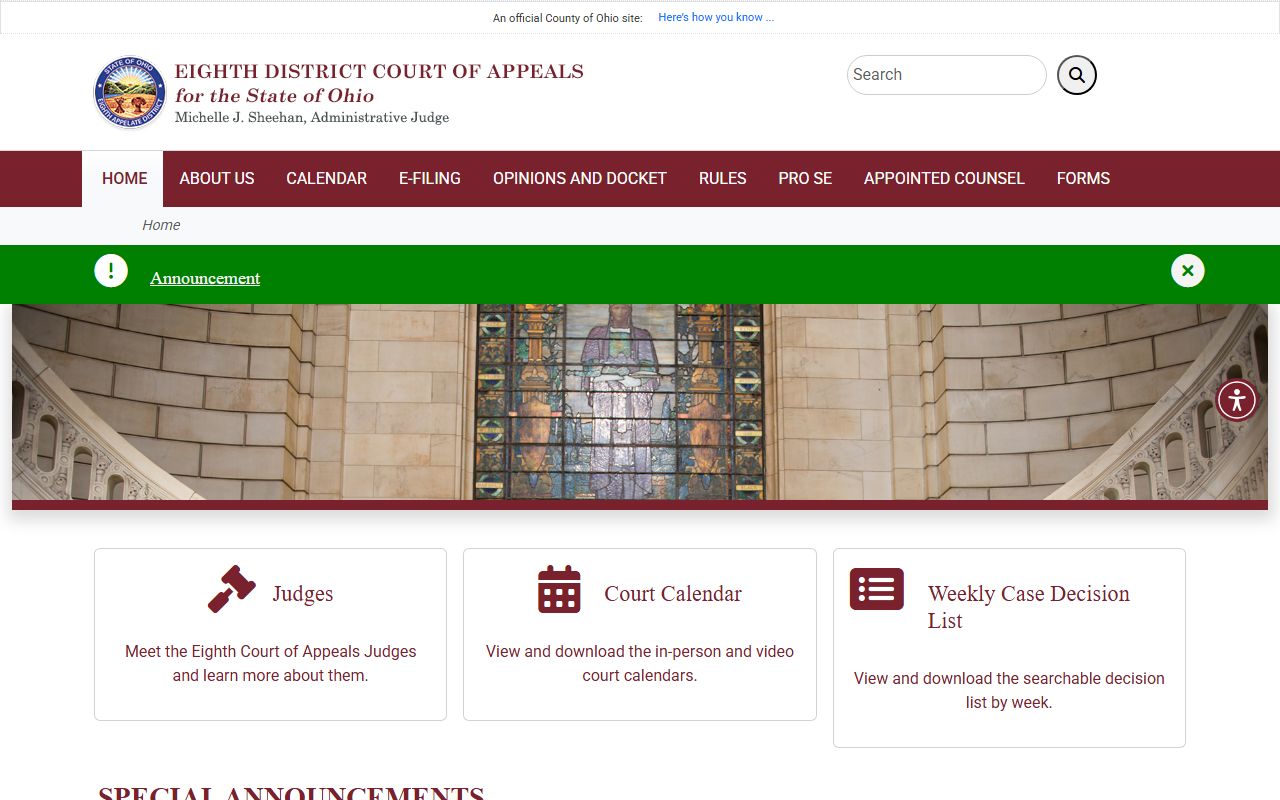Open the RULES menu item

(x=723, y=179)
